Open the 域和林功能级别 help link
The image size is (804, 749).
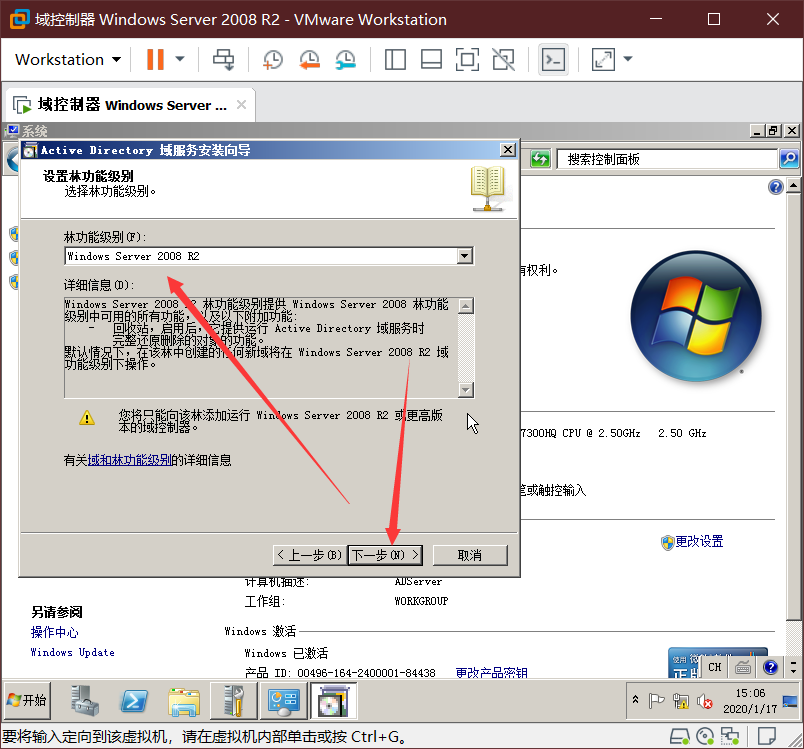pyautogui.click(x=129, y=460)
